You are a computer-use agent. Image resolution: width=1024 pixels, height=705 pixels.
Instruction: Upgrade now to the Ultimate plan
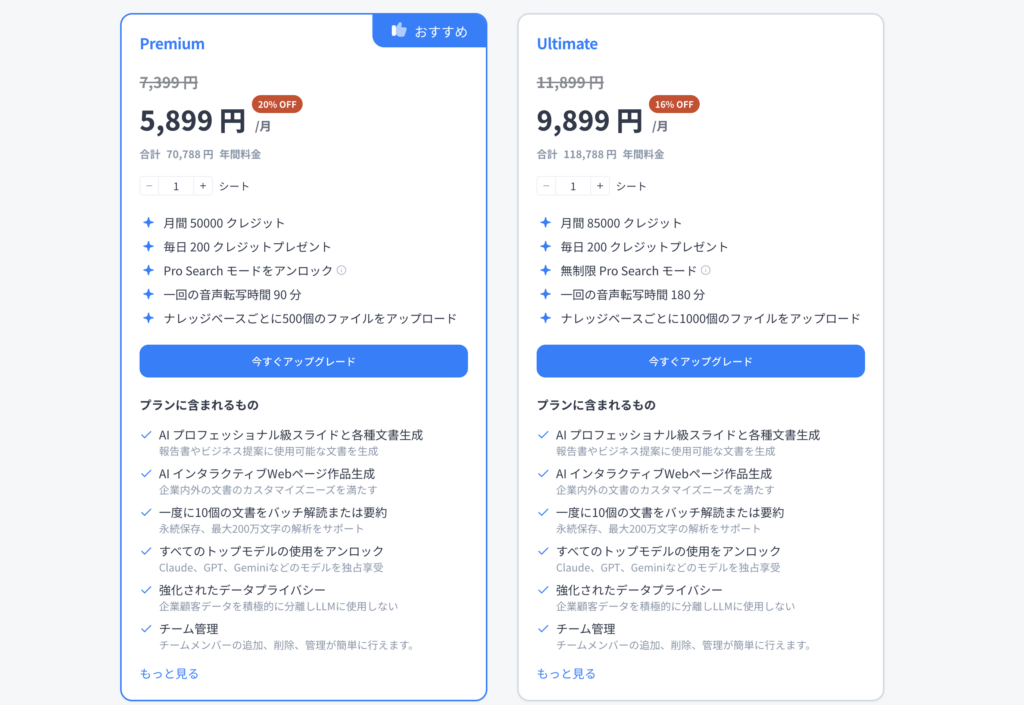[700, 361]
